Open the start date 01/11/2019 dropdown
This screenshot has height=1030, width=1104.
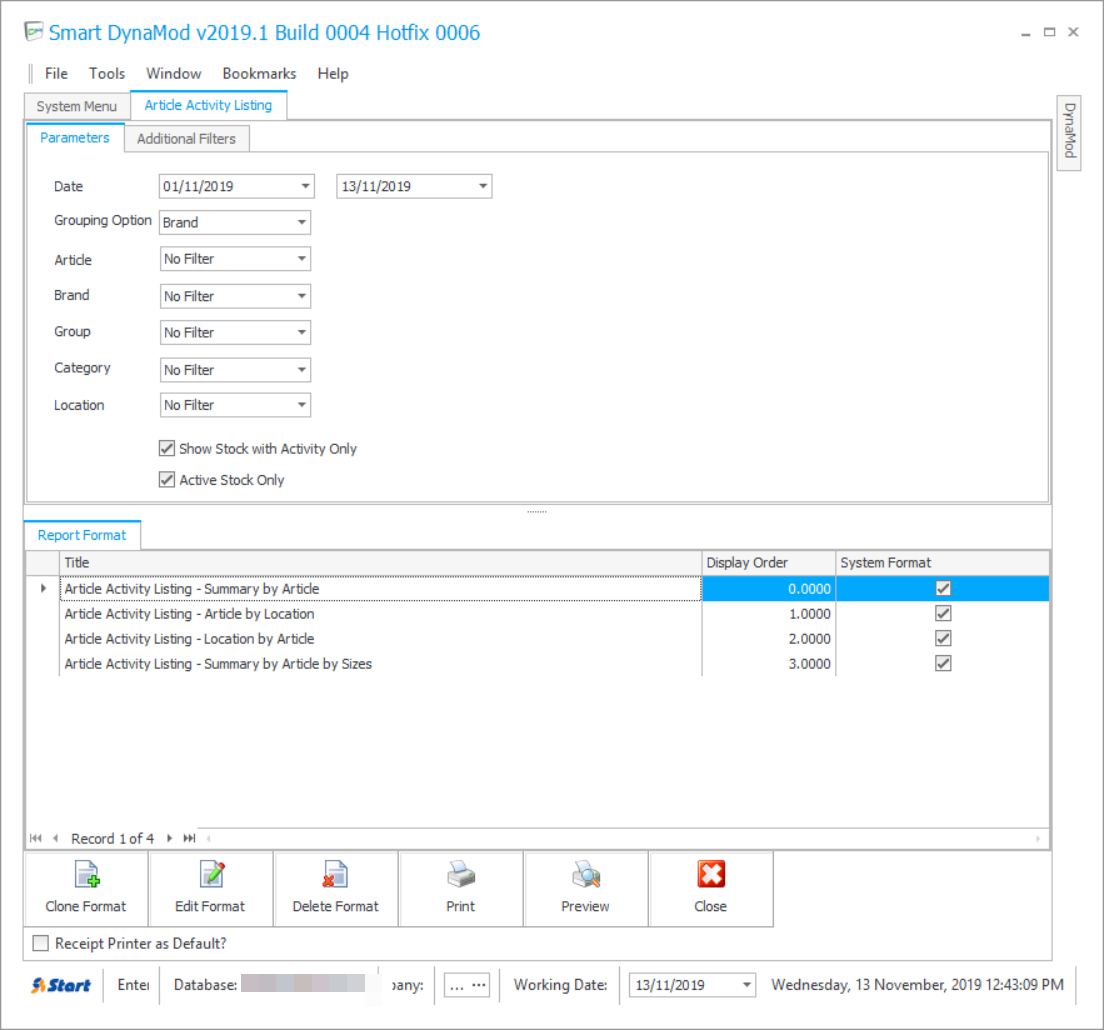(x=305, y=186)
